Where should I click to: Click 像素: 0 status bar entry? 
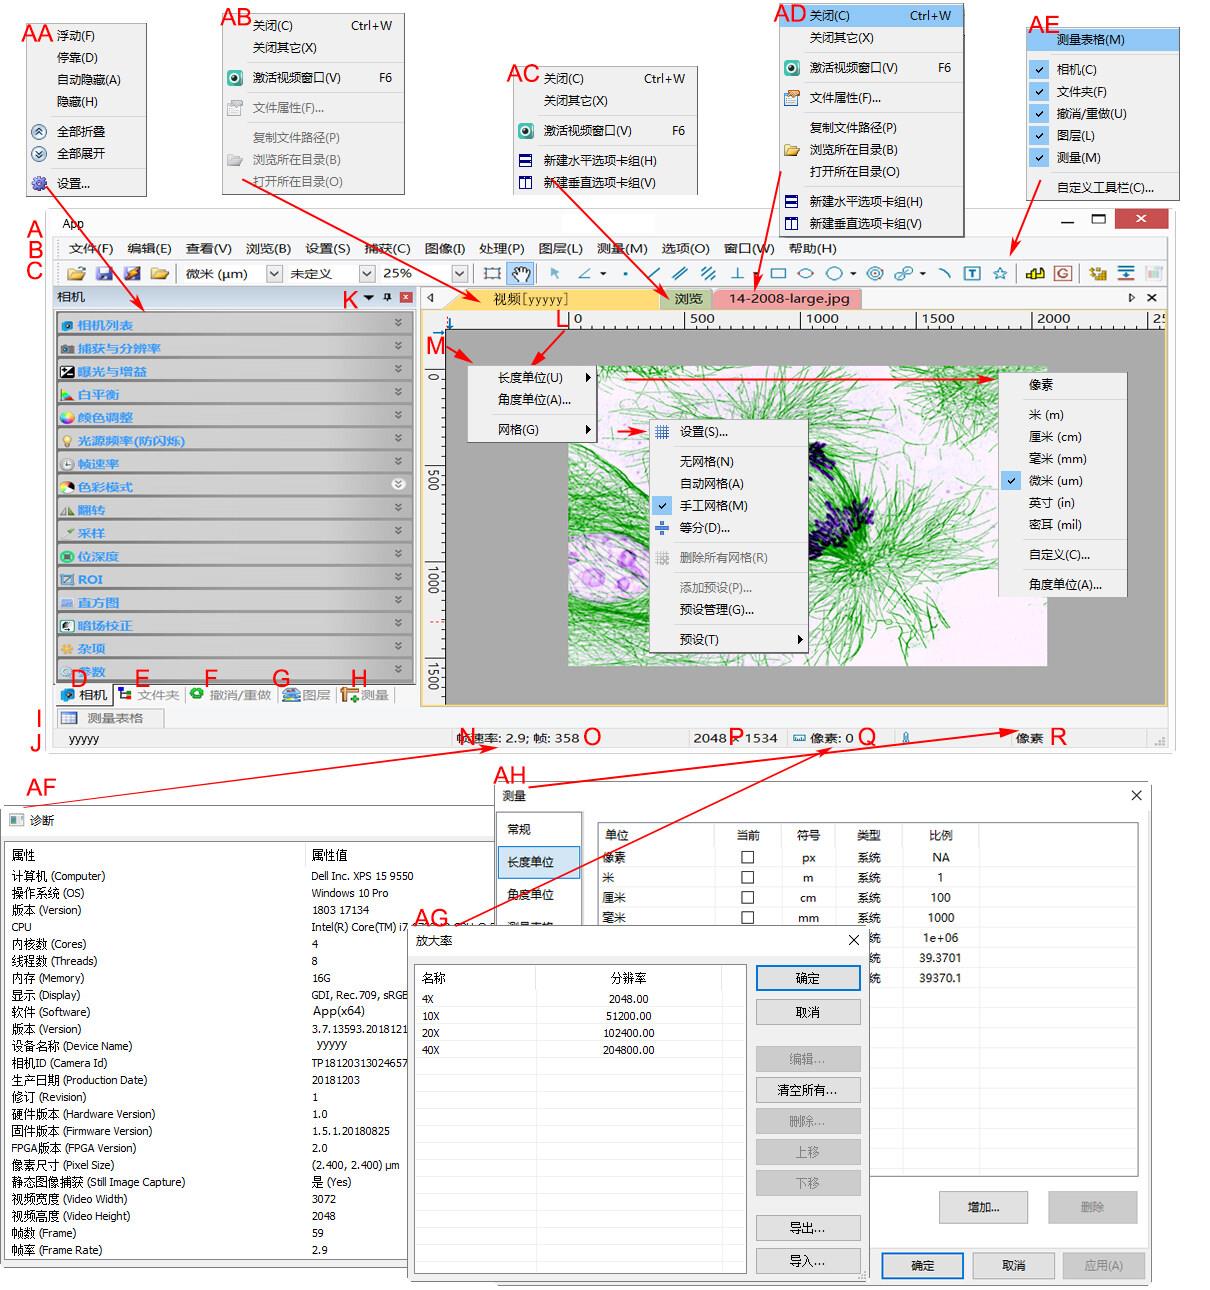click(823, 739)
